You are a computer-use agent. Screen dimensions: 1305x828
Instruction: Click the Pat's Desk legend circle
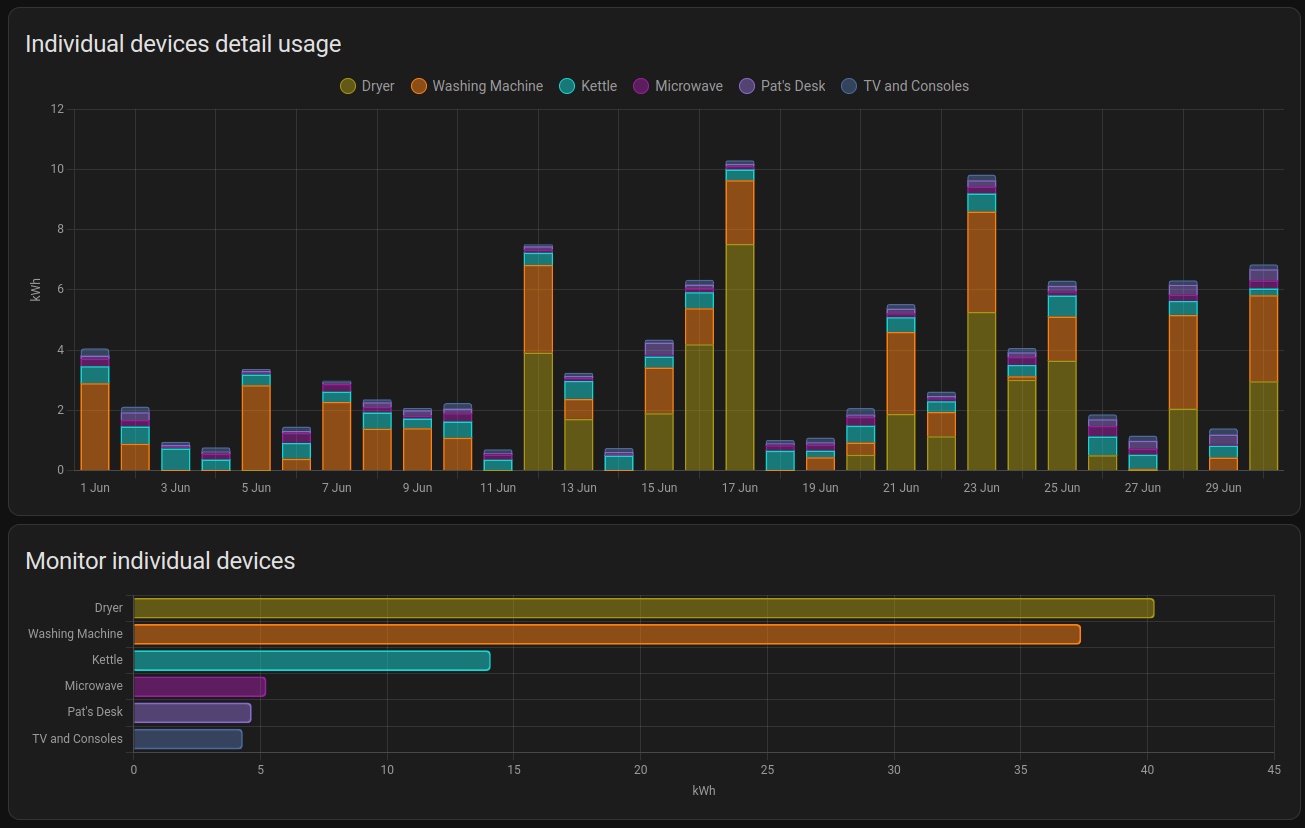747,86
